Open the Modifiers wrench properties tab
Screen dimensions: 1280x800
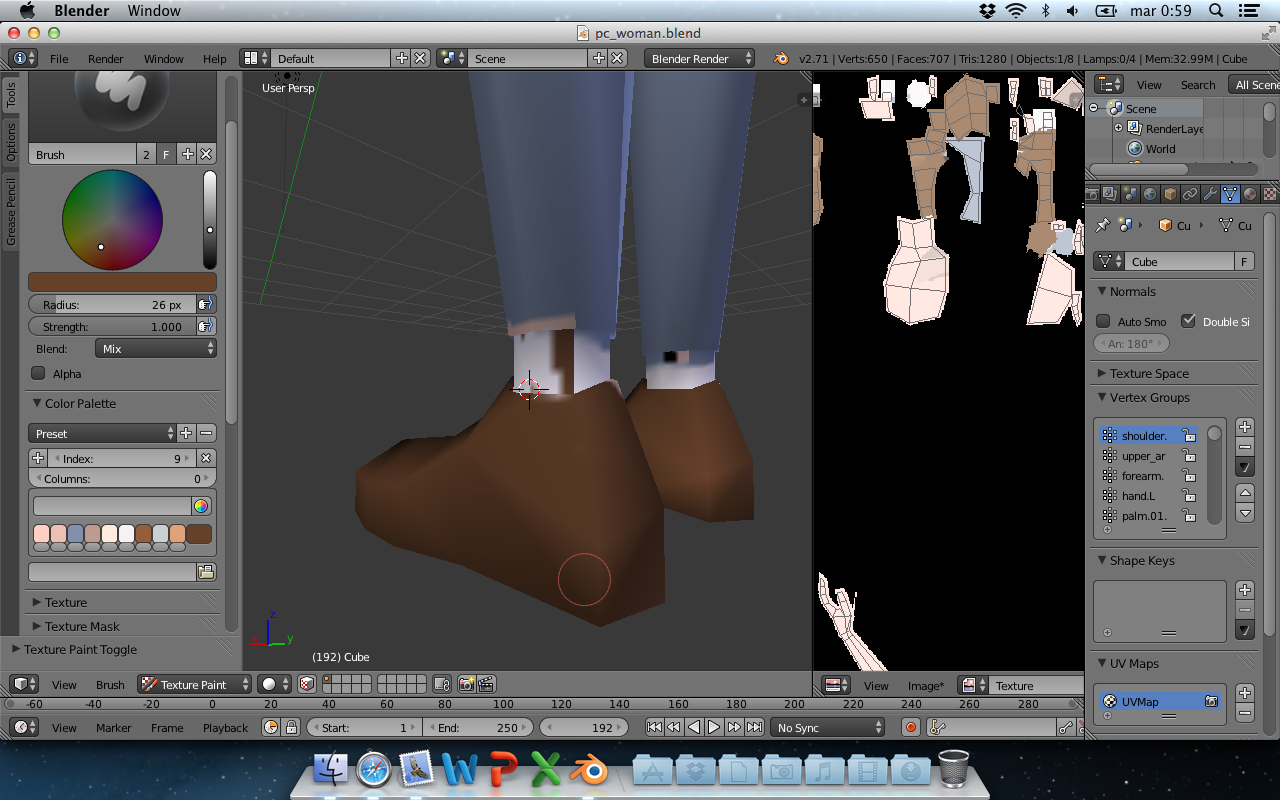1210,194
